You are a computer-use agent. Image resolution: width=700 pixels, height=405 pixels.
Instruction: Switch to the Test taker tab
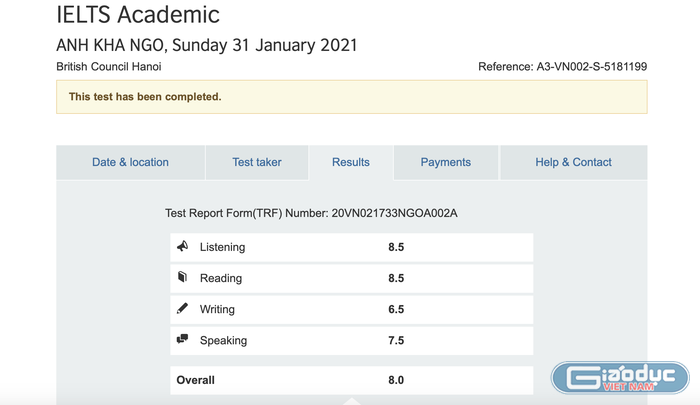257,162
